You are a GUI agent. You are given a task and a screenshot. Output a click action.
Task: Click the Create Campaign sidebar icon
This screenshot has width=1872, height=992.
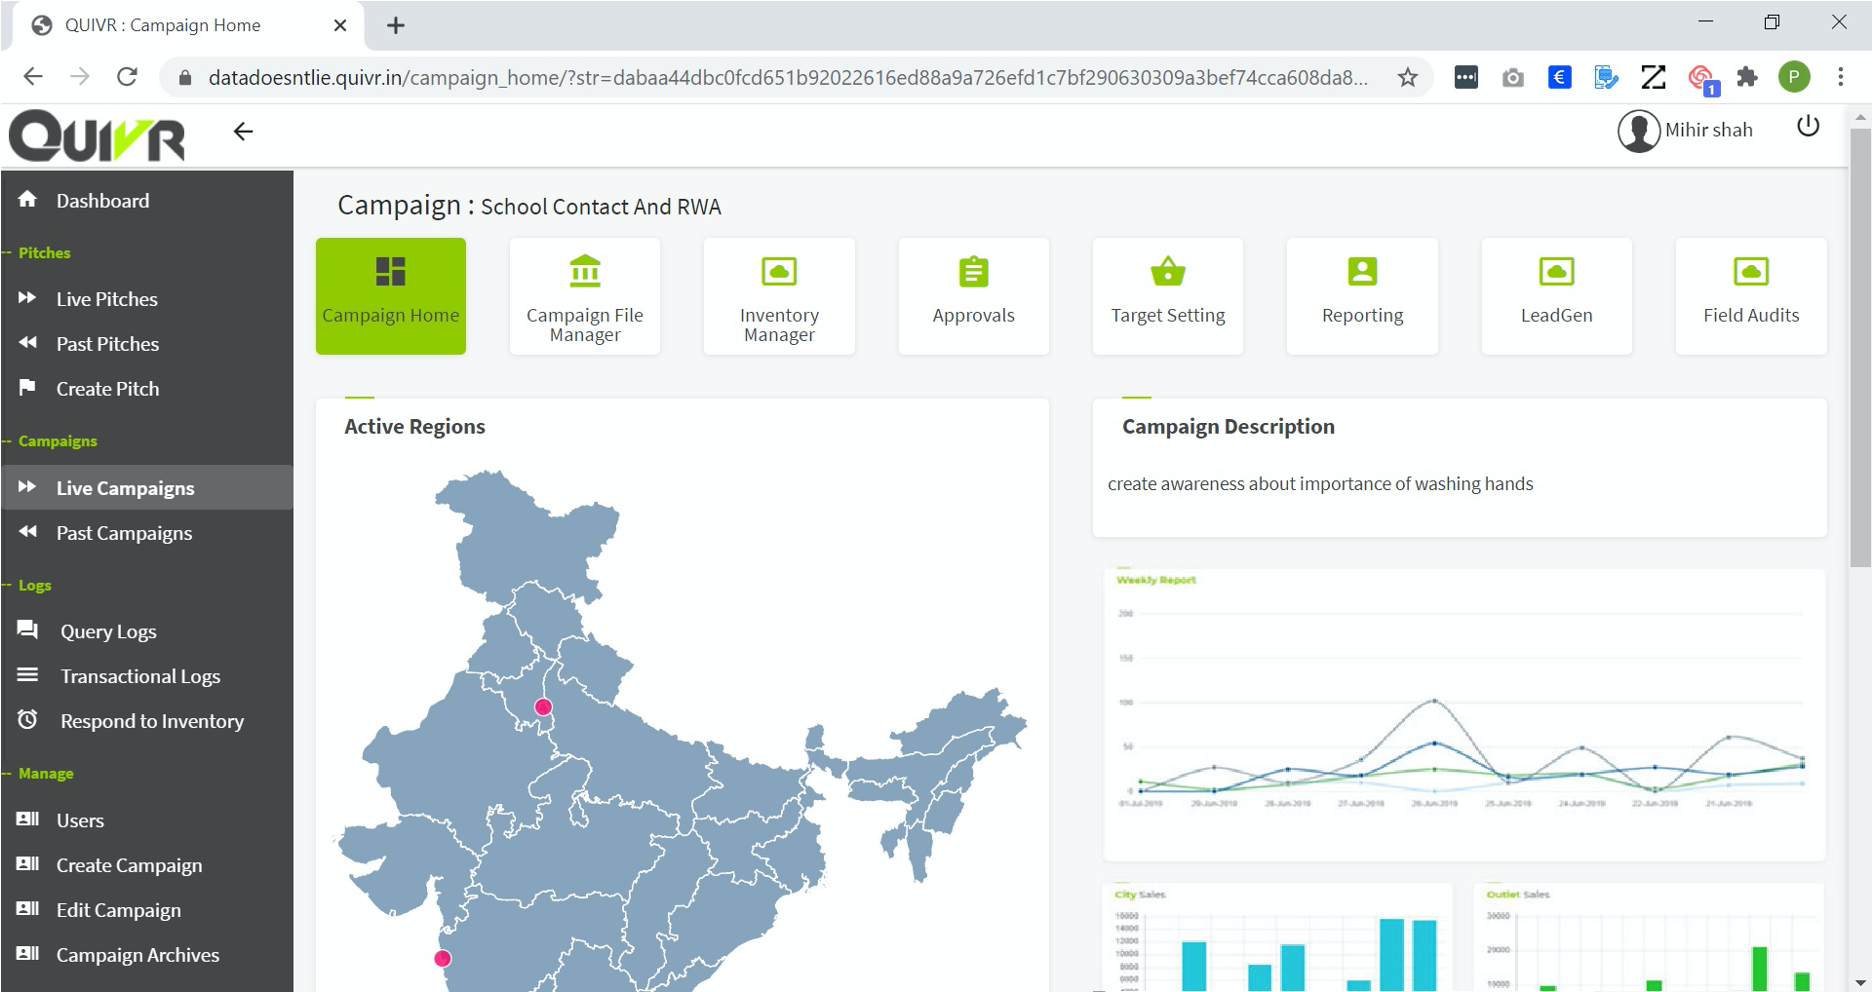27,863
